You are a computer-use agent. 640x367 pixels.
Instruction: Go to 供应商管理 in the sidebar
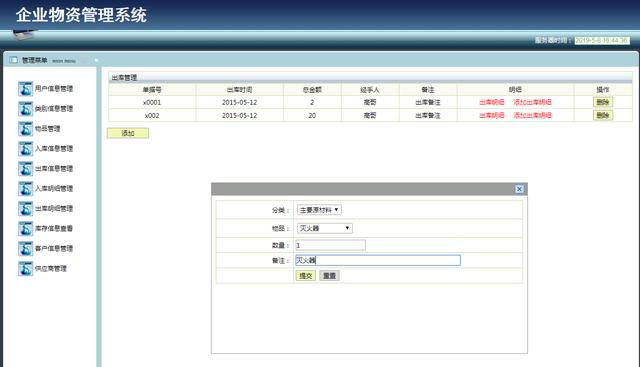51,269
